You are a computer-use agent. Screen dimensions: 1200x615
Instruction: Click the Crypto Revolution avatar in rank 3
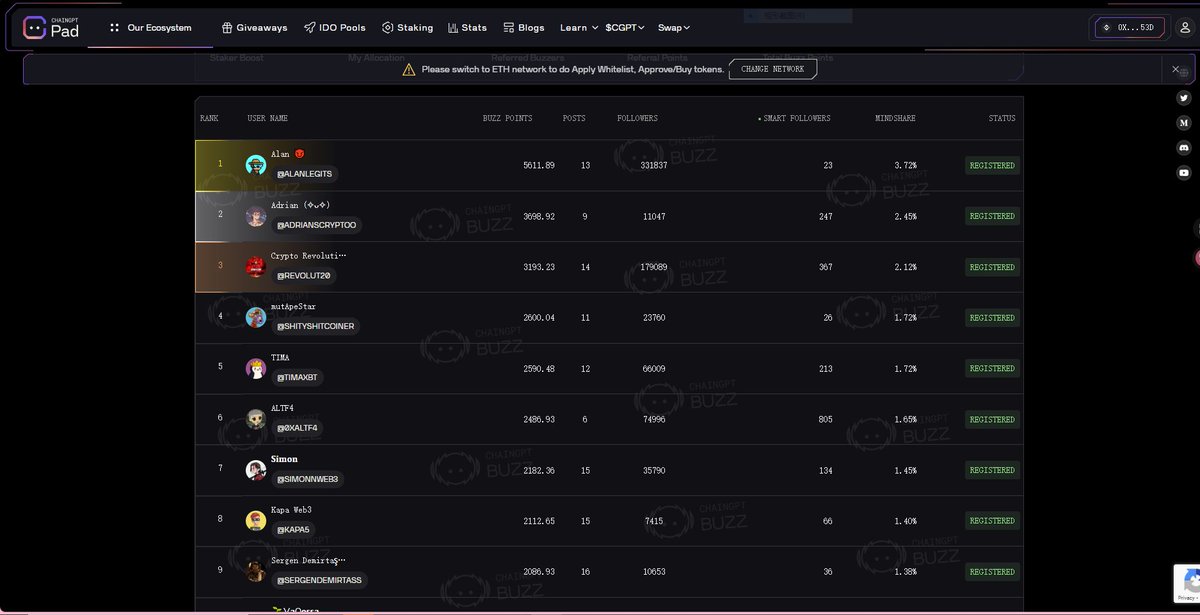coord(256,267)
